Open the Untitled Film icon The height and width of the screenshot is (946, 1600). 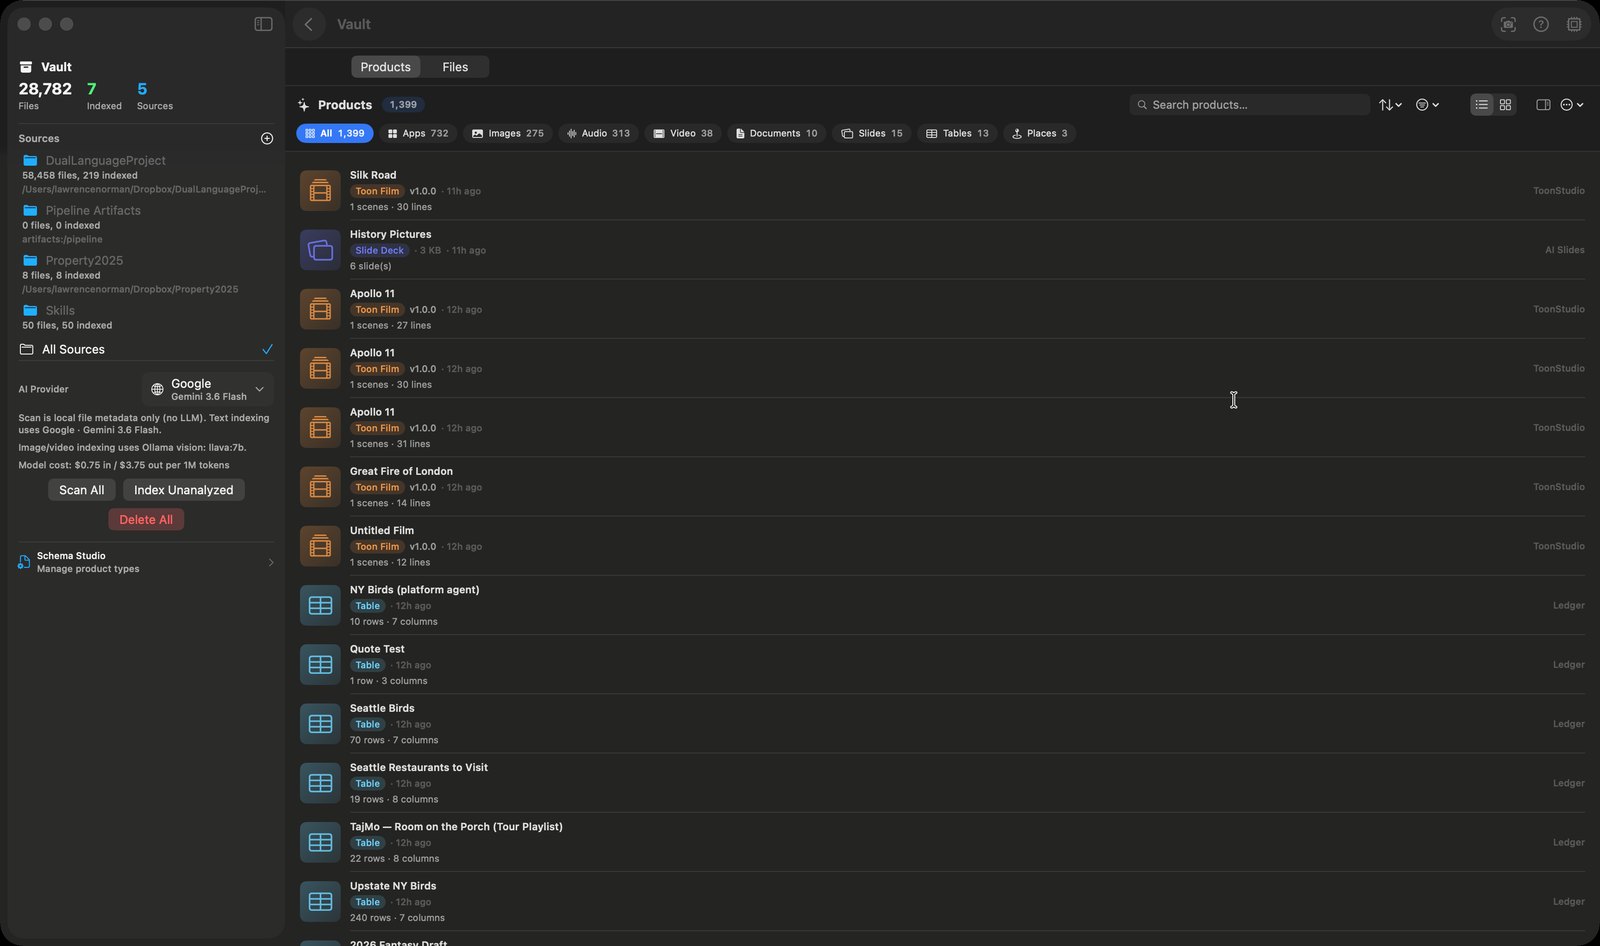[320, 546]
